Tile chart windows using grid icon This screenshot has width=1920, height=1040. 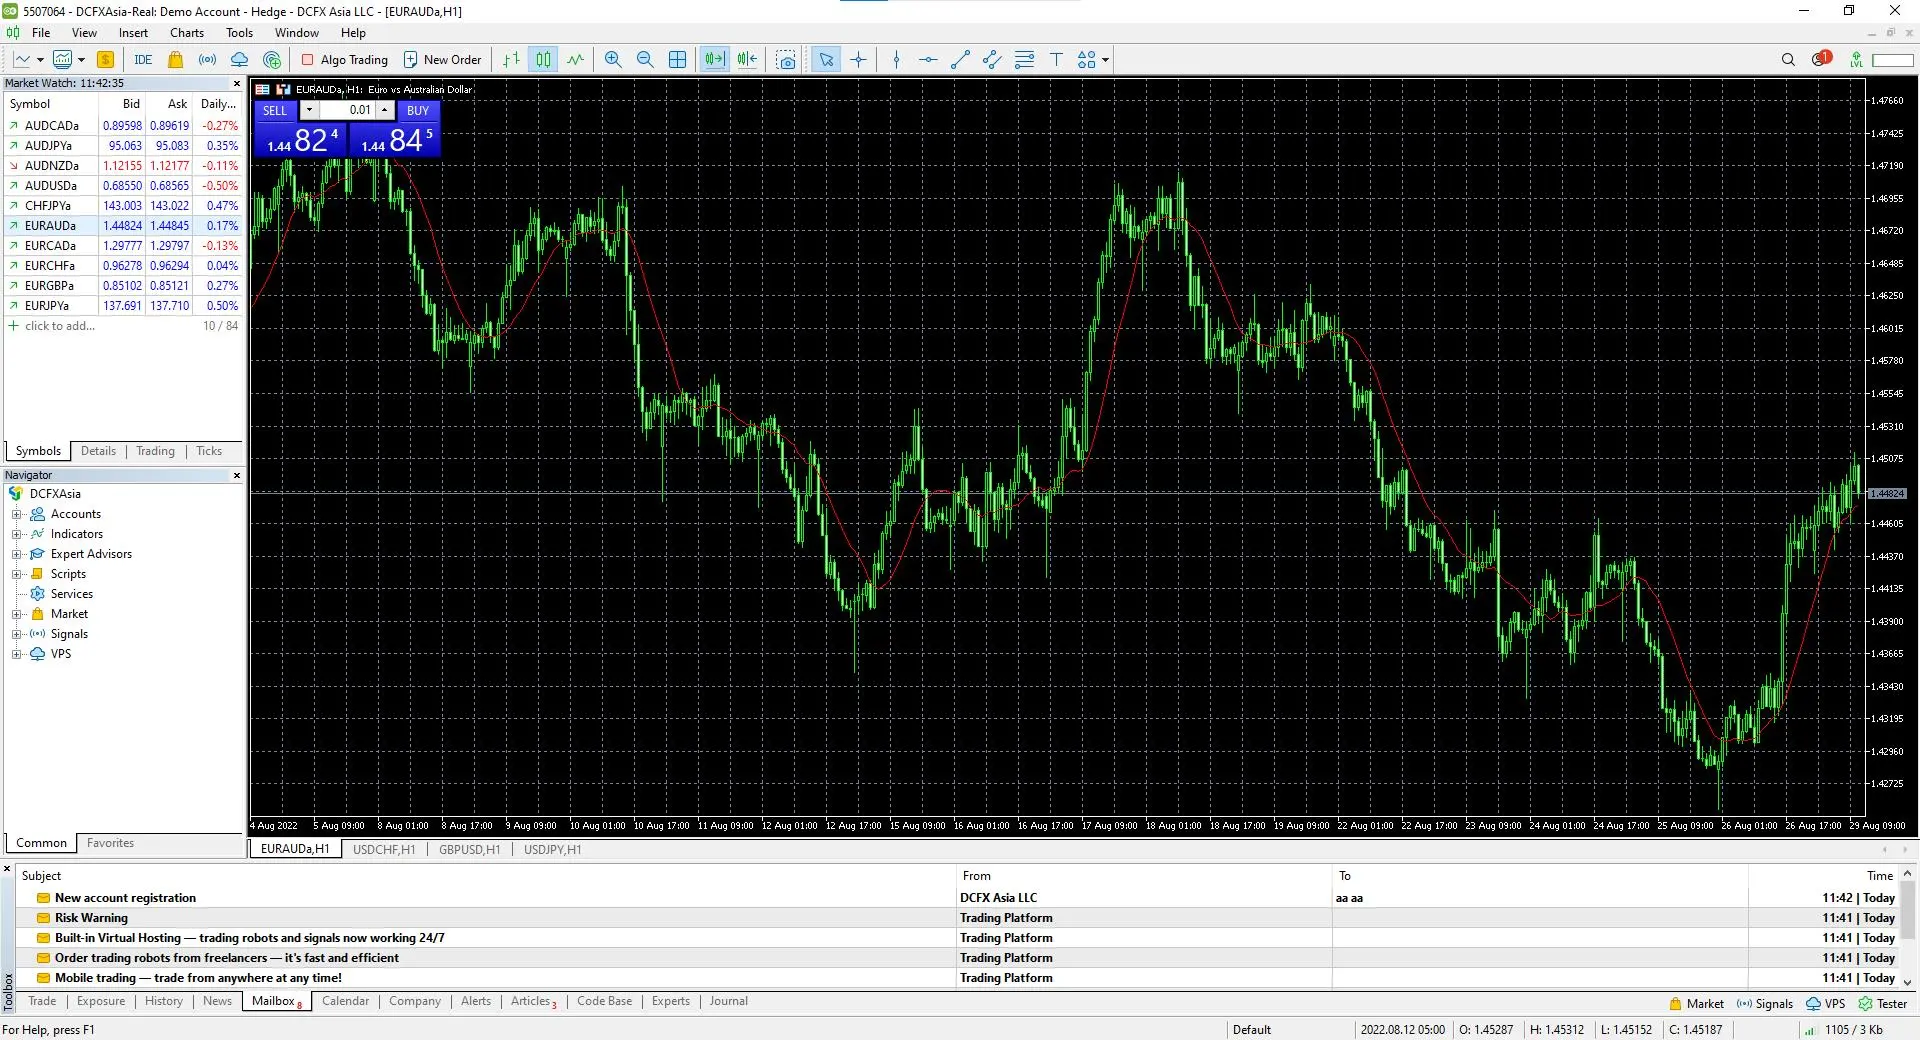click(677, 60)
